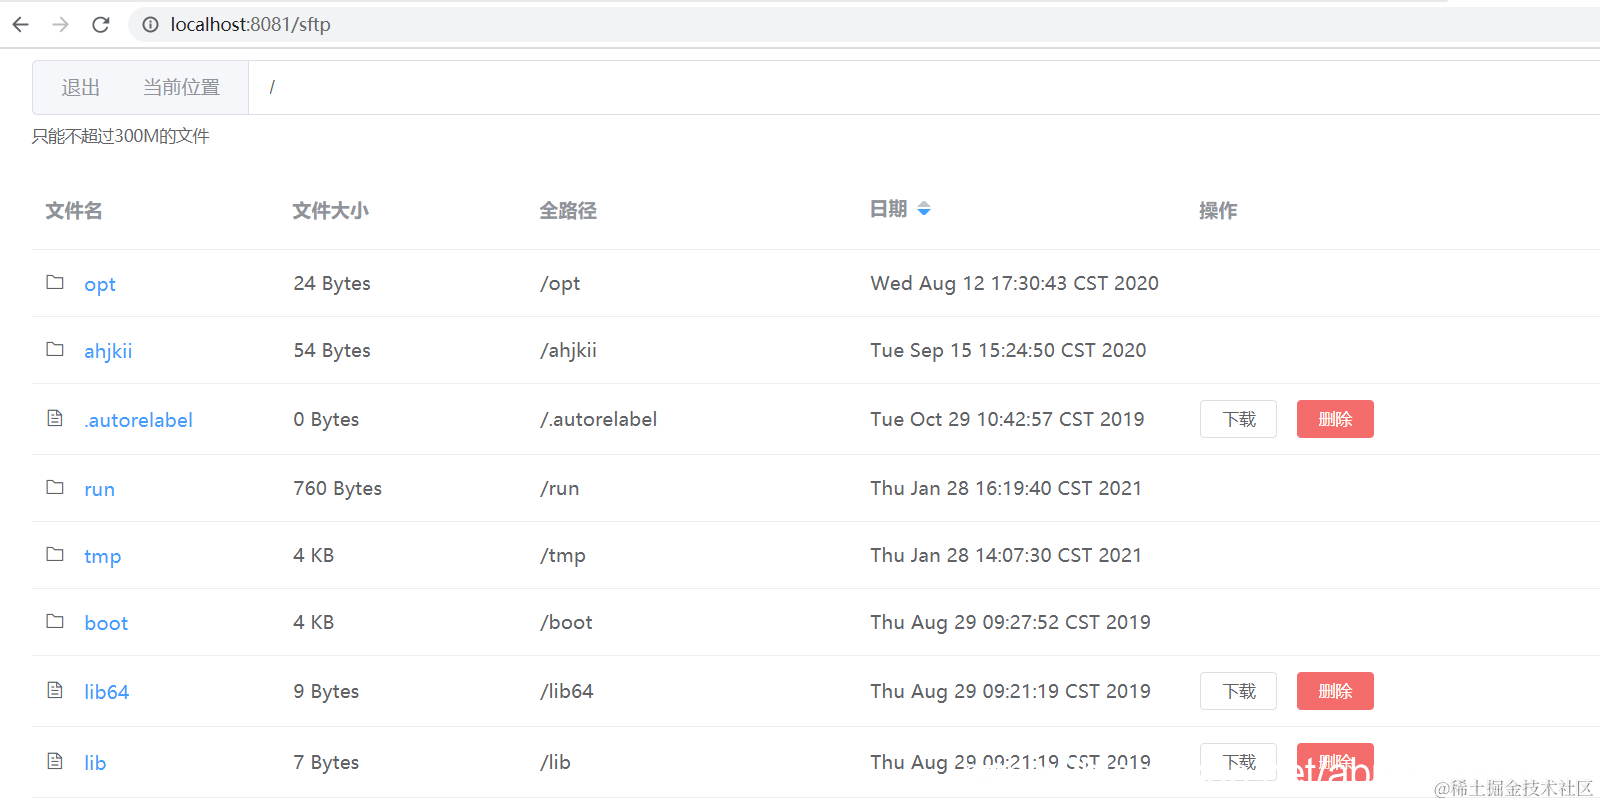This screenshot has height=805, width=1600.
Task: Download lib64 using its 下载 button
Action: tap(1238, 691)
